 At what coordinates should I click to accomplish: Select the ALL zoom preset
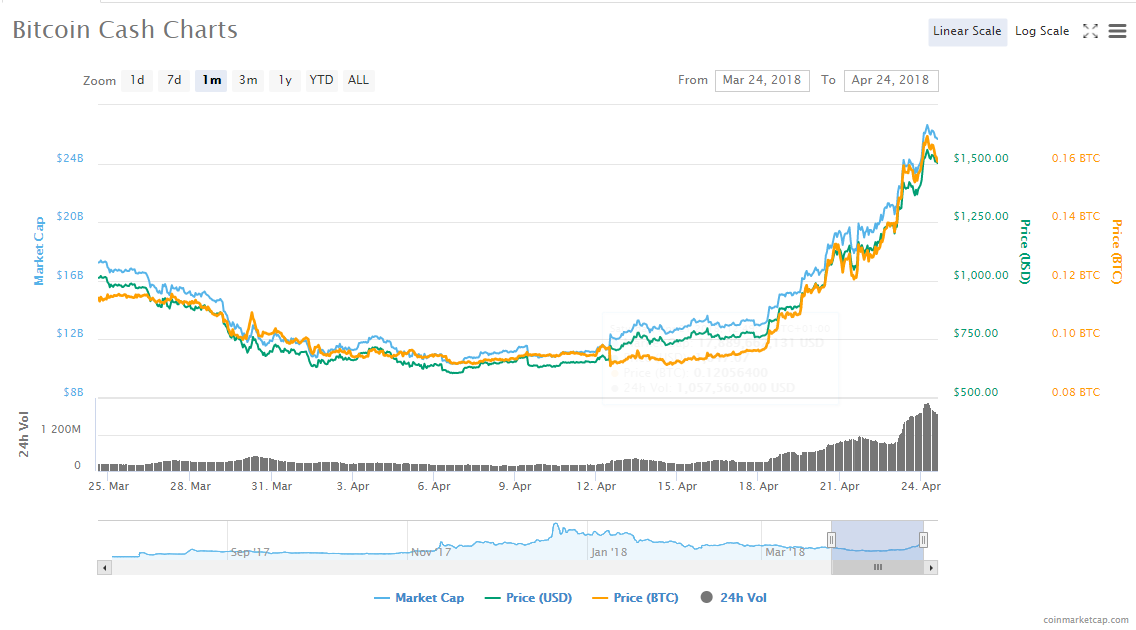coord(358,80)
